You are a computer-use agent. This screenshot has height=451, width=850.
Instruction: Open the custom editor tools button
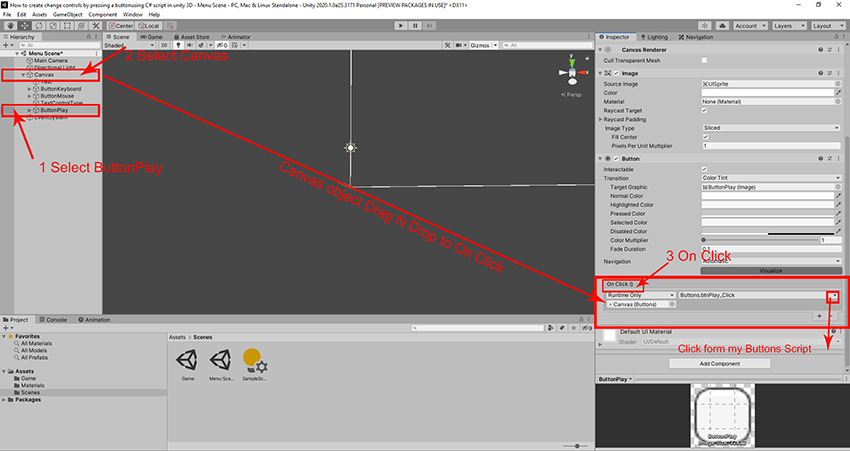point(95,25)
